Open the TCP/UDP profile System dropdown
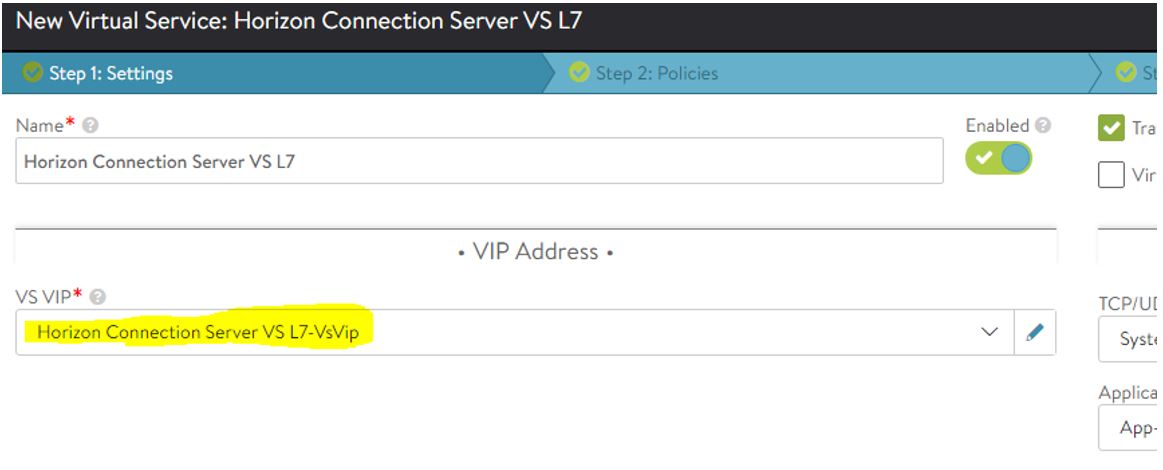Image resolution: width=1163 pixels, height=470 pixels. coord(1130,339)
